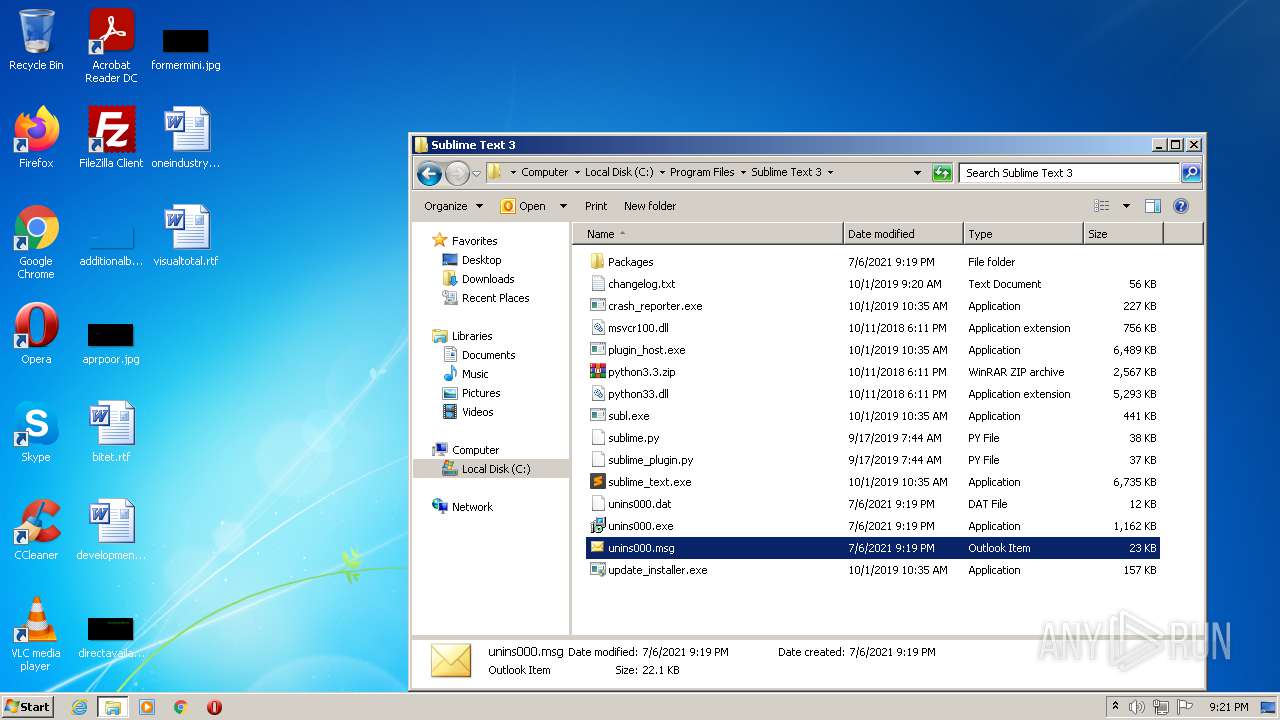Open Internet Explorer from taskbar
The width and height of the screenshot is (1280, 720).
[x=79, y=707]
